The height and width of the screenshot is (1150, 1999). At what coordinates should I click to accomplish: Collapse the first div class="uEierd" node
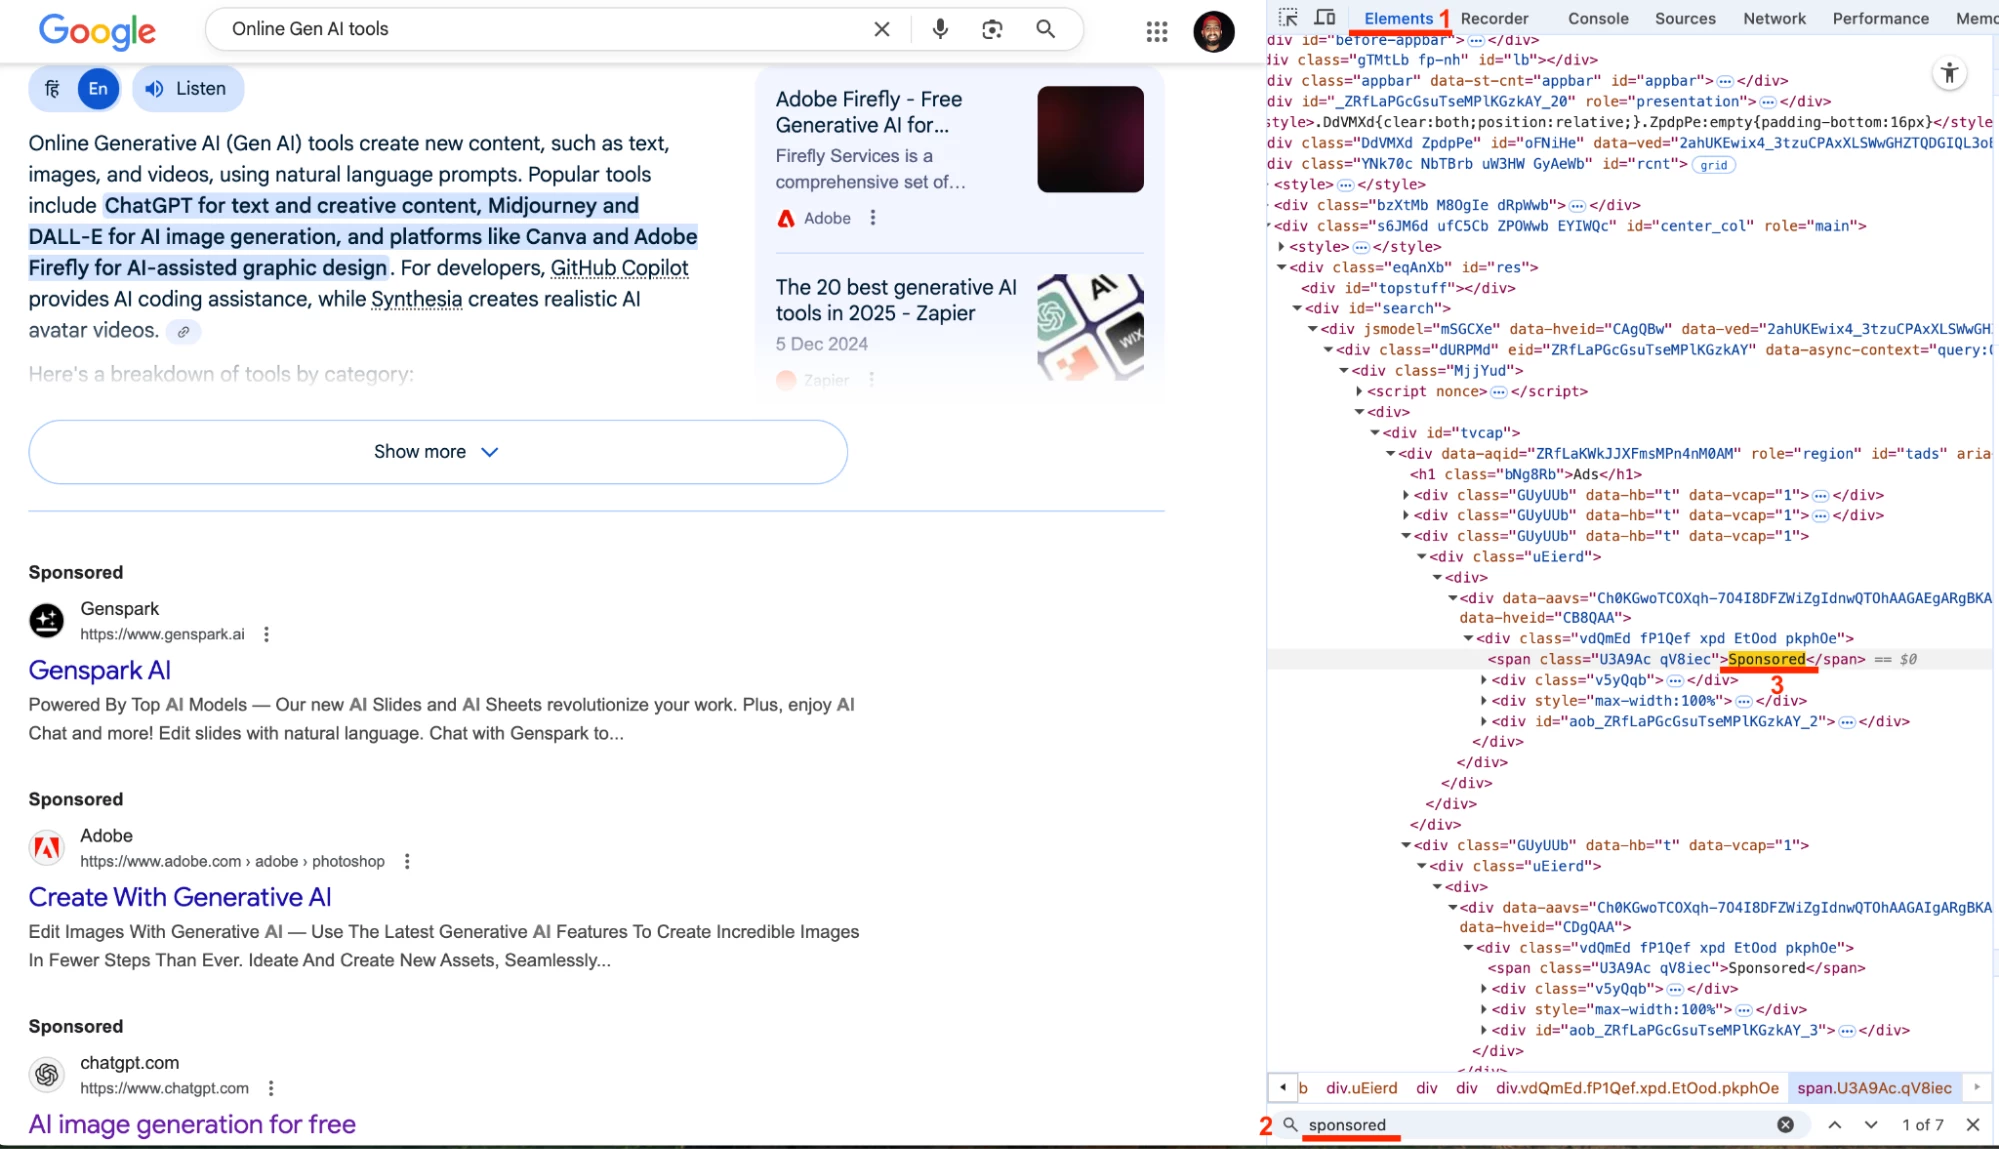tap(1421, 556)
